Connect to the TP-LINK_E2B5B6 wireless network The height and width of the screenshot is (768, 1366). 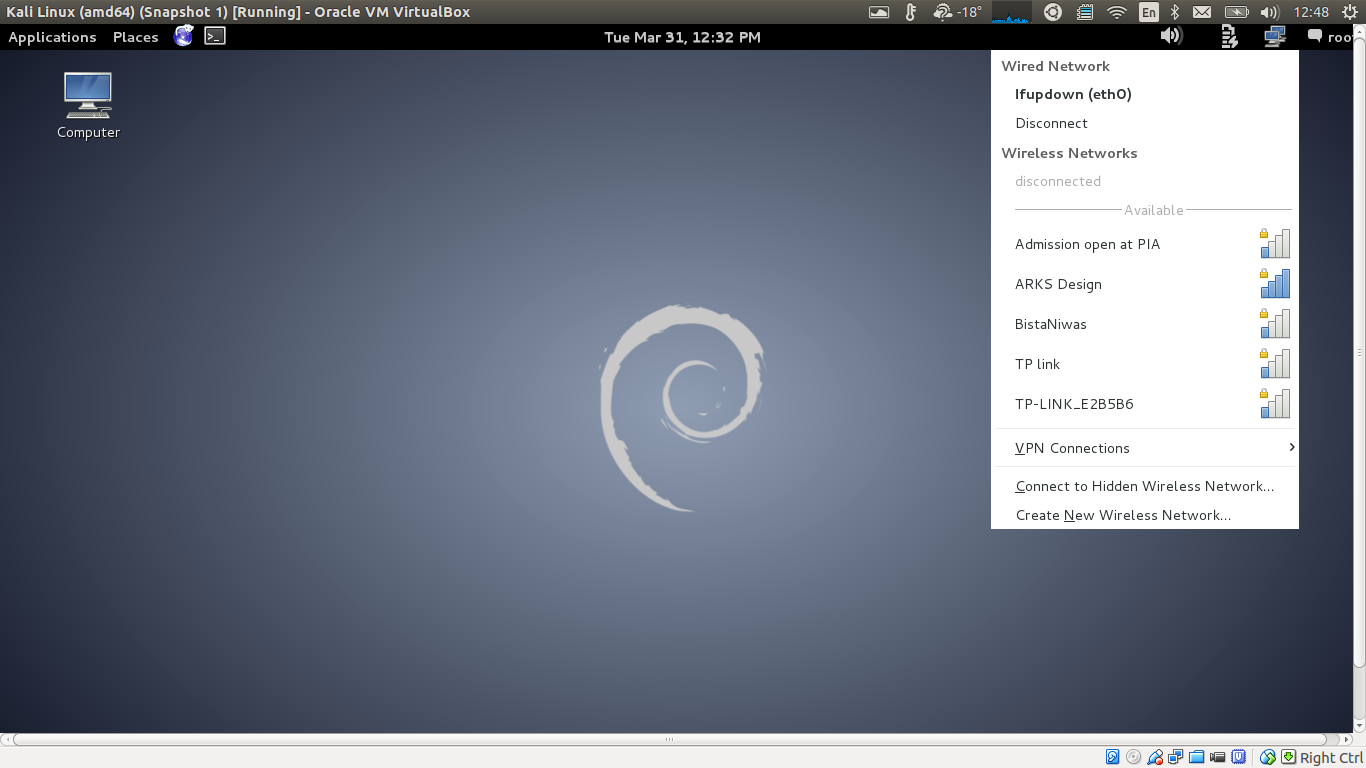[1144, 404]
